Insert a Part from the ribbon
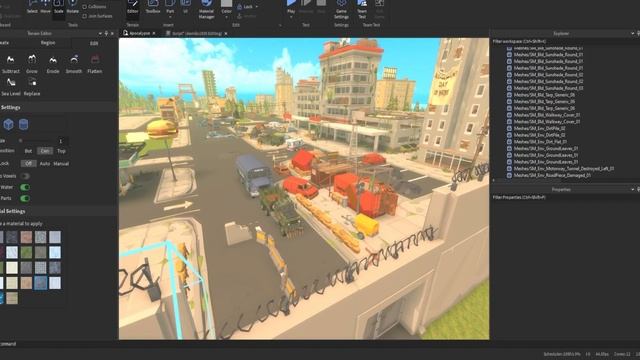 170,6
